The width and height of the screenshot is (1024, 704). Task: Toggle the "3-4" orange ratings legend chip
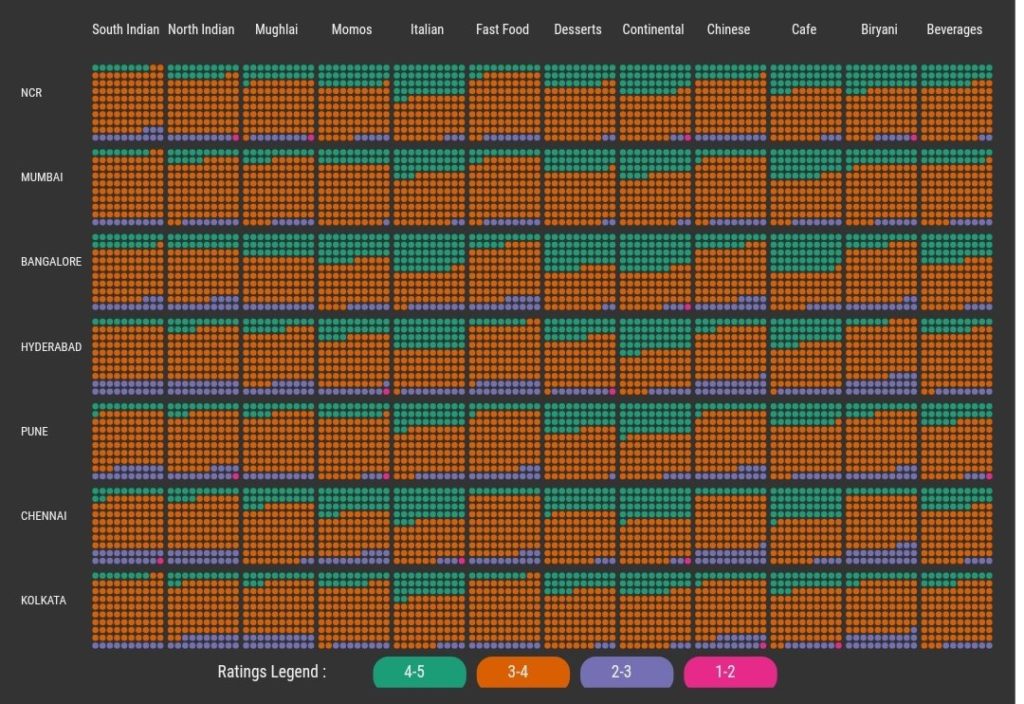pyautogui.click(x=522, y=672)
